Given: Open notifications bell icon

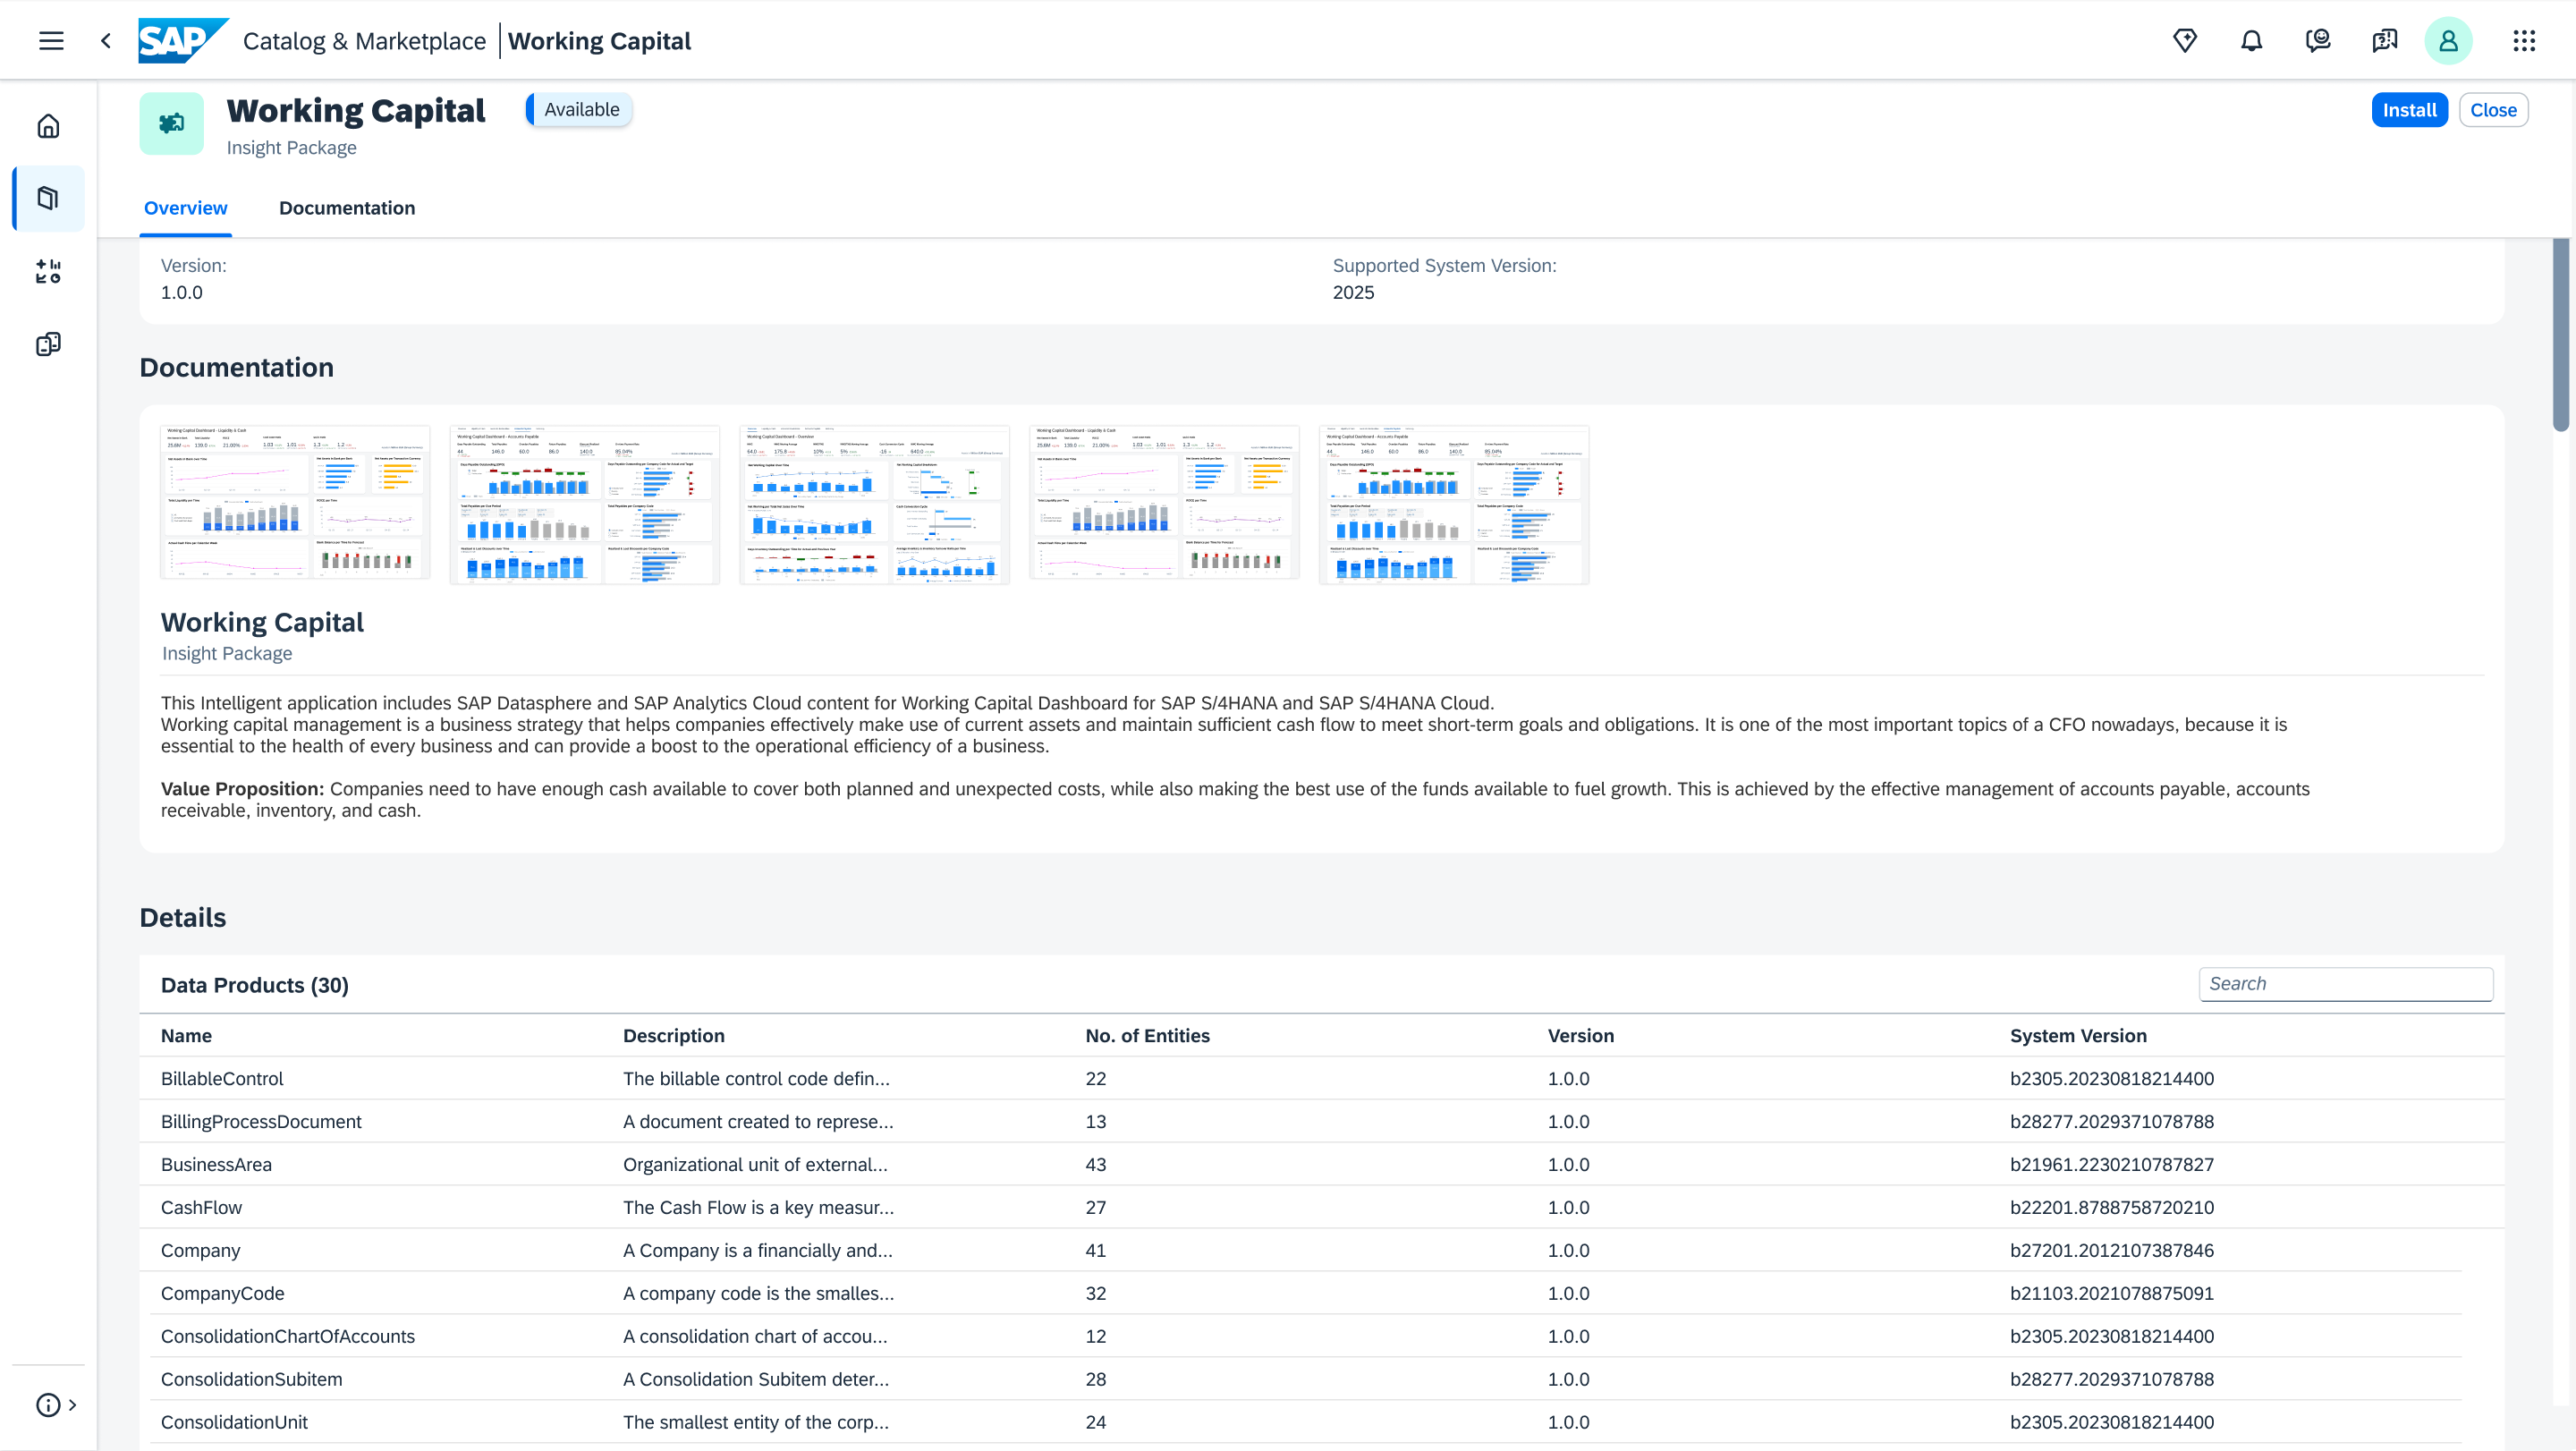Looking at the screenshot, I should click(x=2251, y=41).
